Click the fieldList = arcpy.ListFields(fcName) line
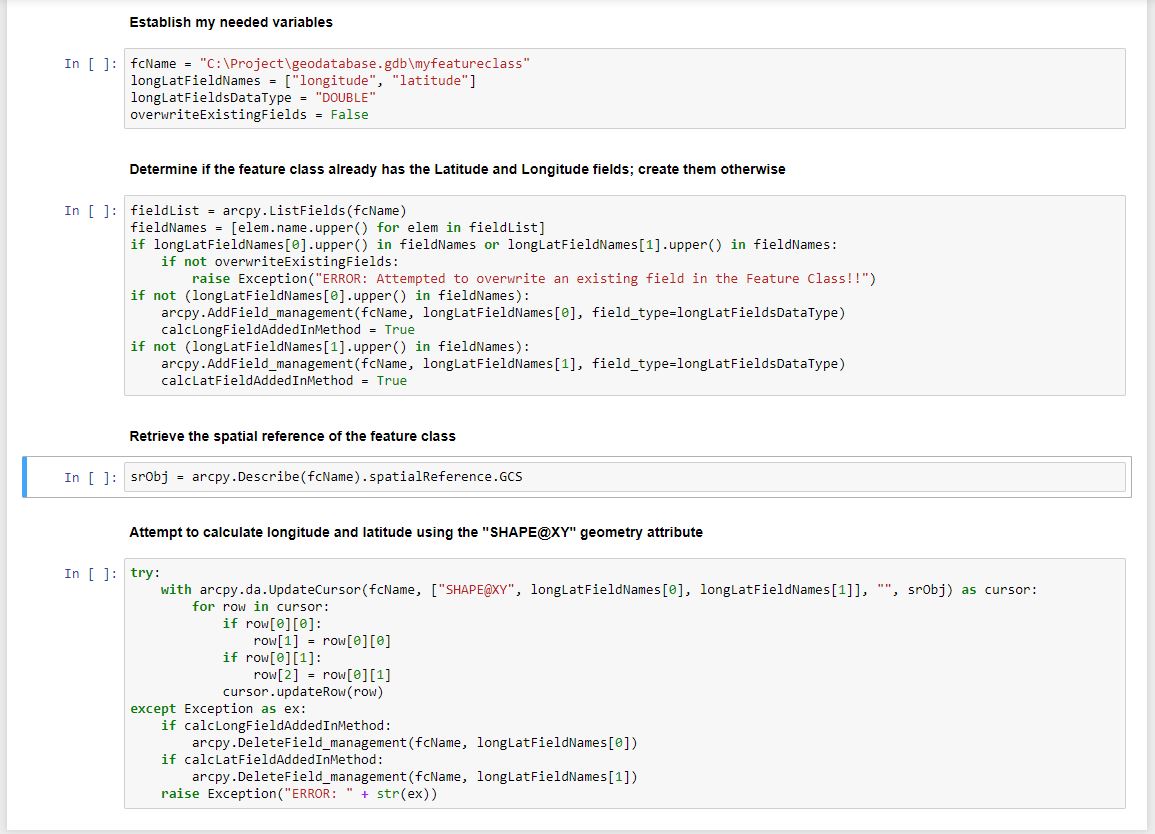This screenshot has height=834, width=1155. [268, 211]
